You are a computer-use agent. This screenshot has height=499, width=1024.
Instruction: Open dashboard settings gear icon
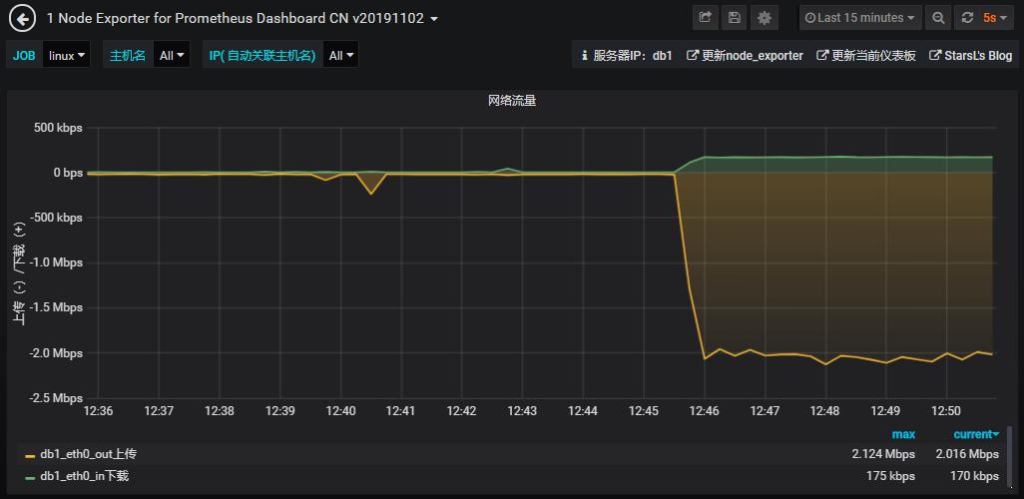(765, 18)
